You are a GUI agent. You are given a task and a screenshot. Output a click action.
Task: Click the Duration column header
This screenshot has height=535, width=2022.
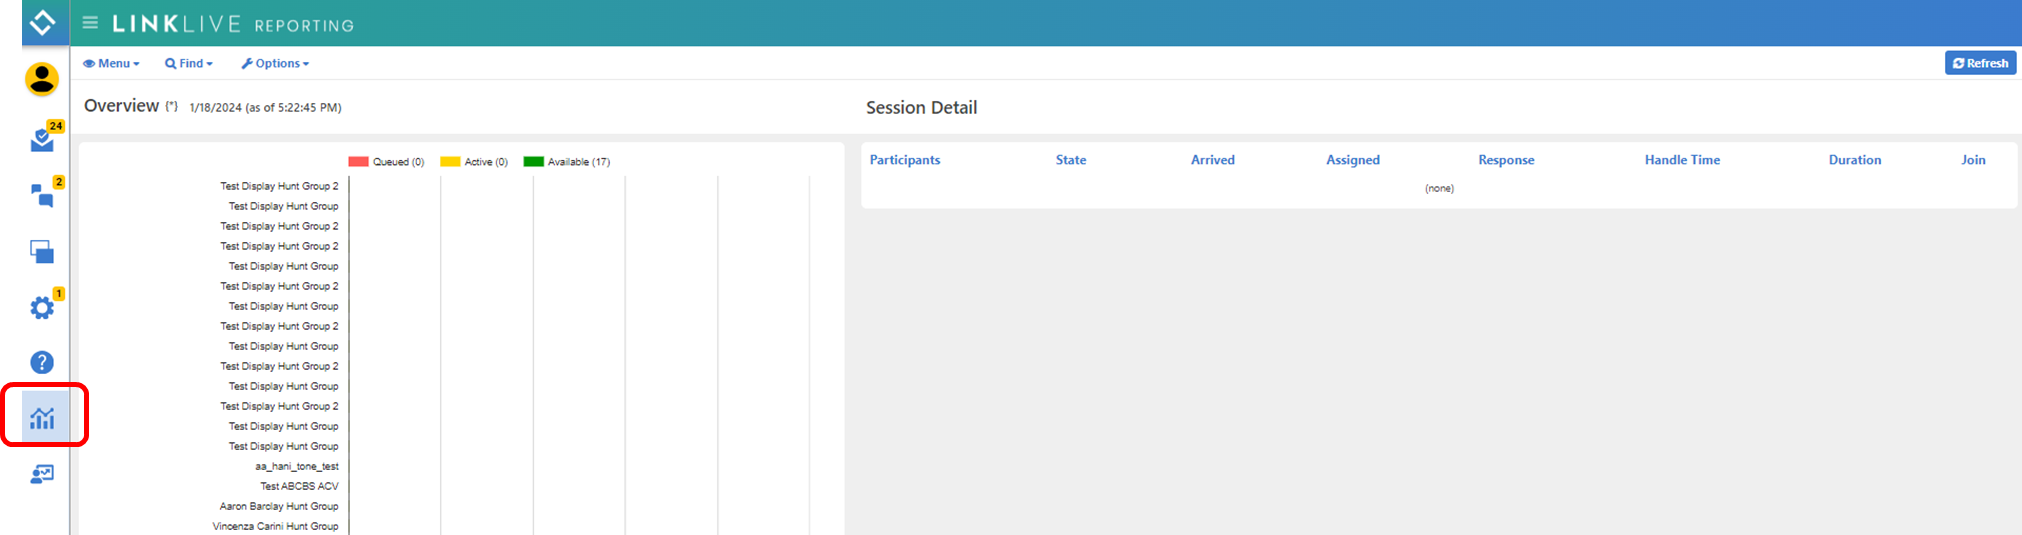tap(1854, 160)
